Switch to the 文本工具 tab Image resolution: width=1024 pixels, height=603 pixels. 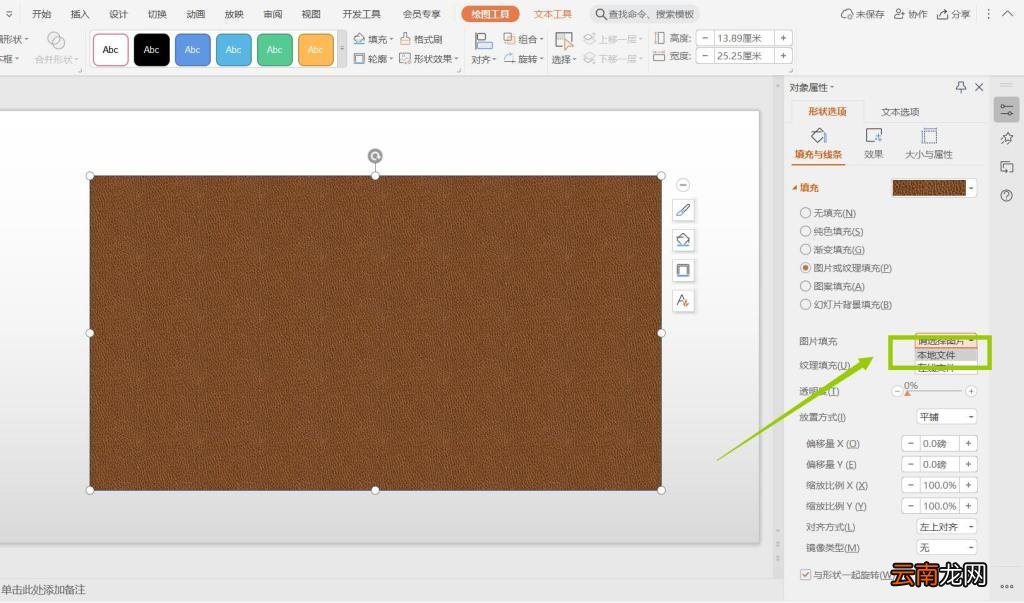(552, 14)
